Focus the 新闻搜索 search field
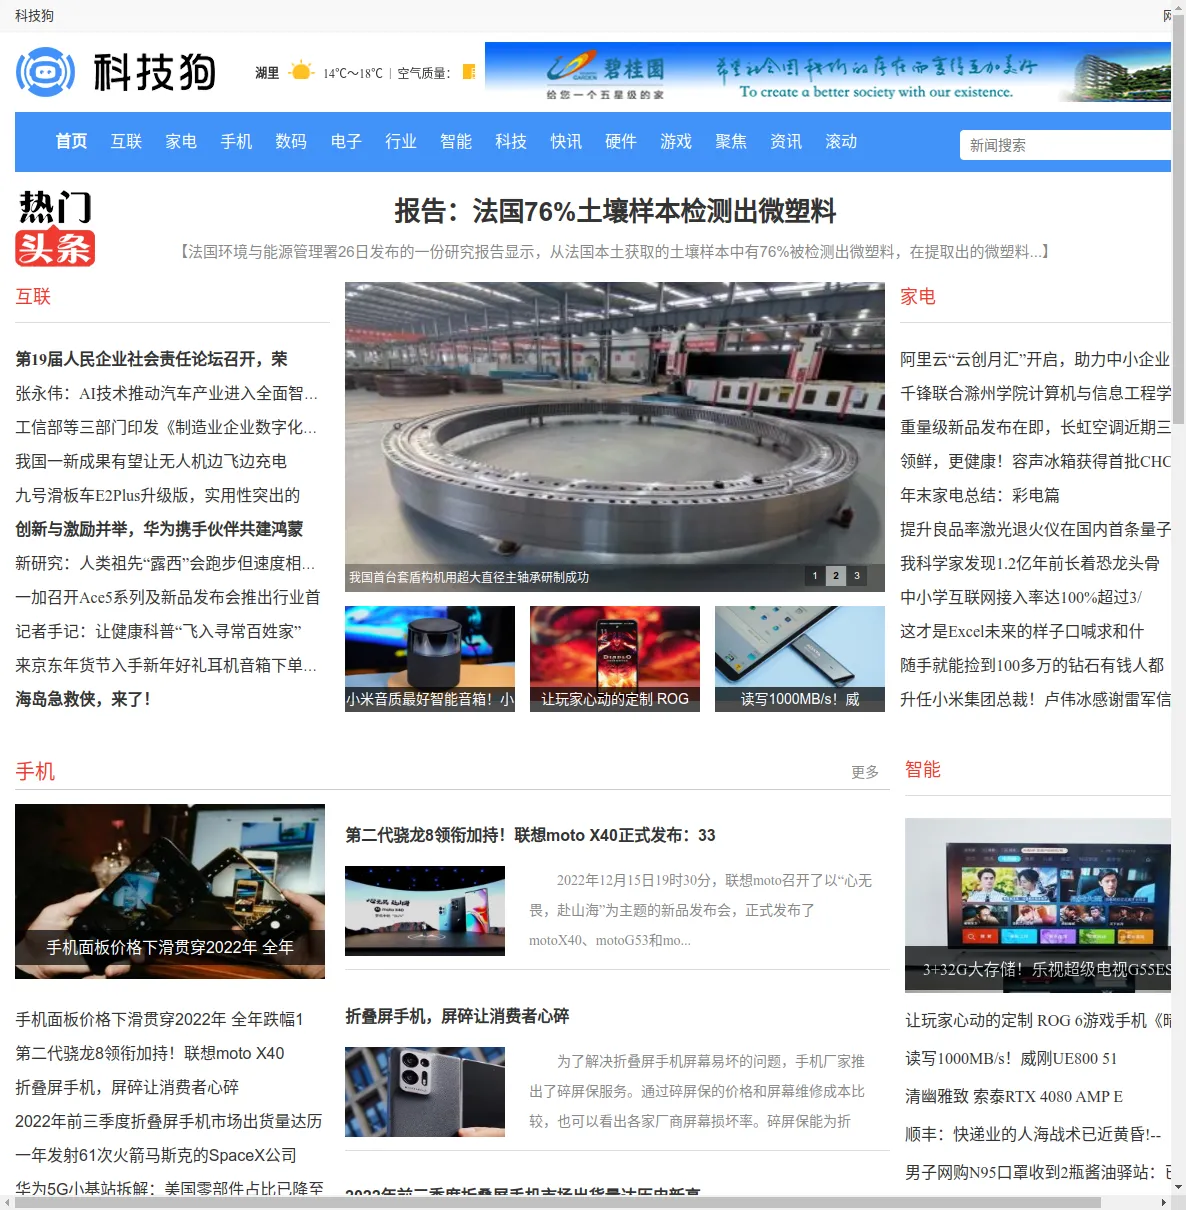The height and width of the screenshot is (1210, 1186). click(x=1065, y=145)
